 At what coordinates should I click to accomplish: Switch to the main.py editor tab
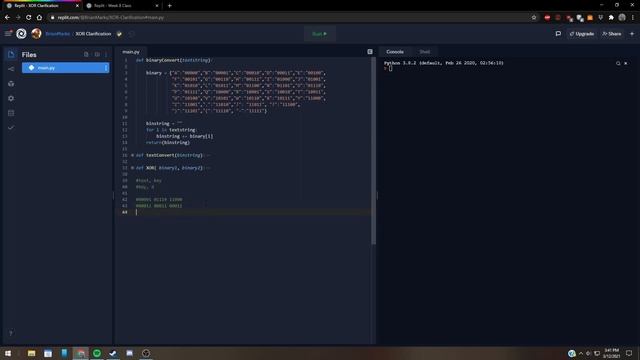coord(131,52)
